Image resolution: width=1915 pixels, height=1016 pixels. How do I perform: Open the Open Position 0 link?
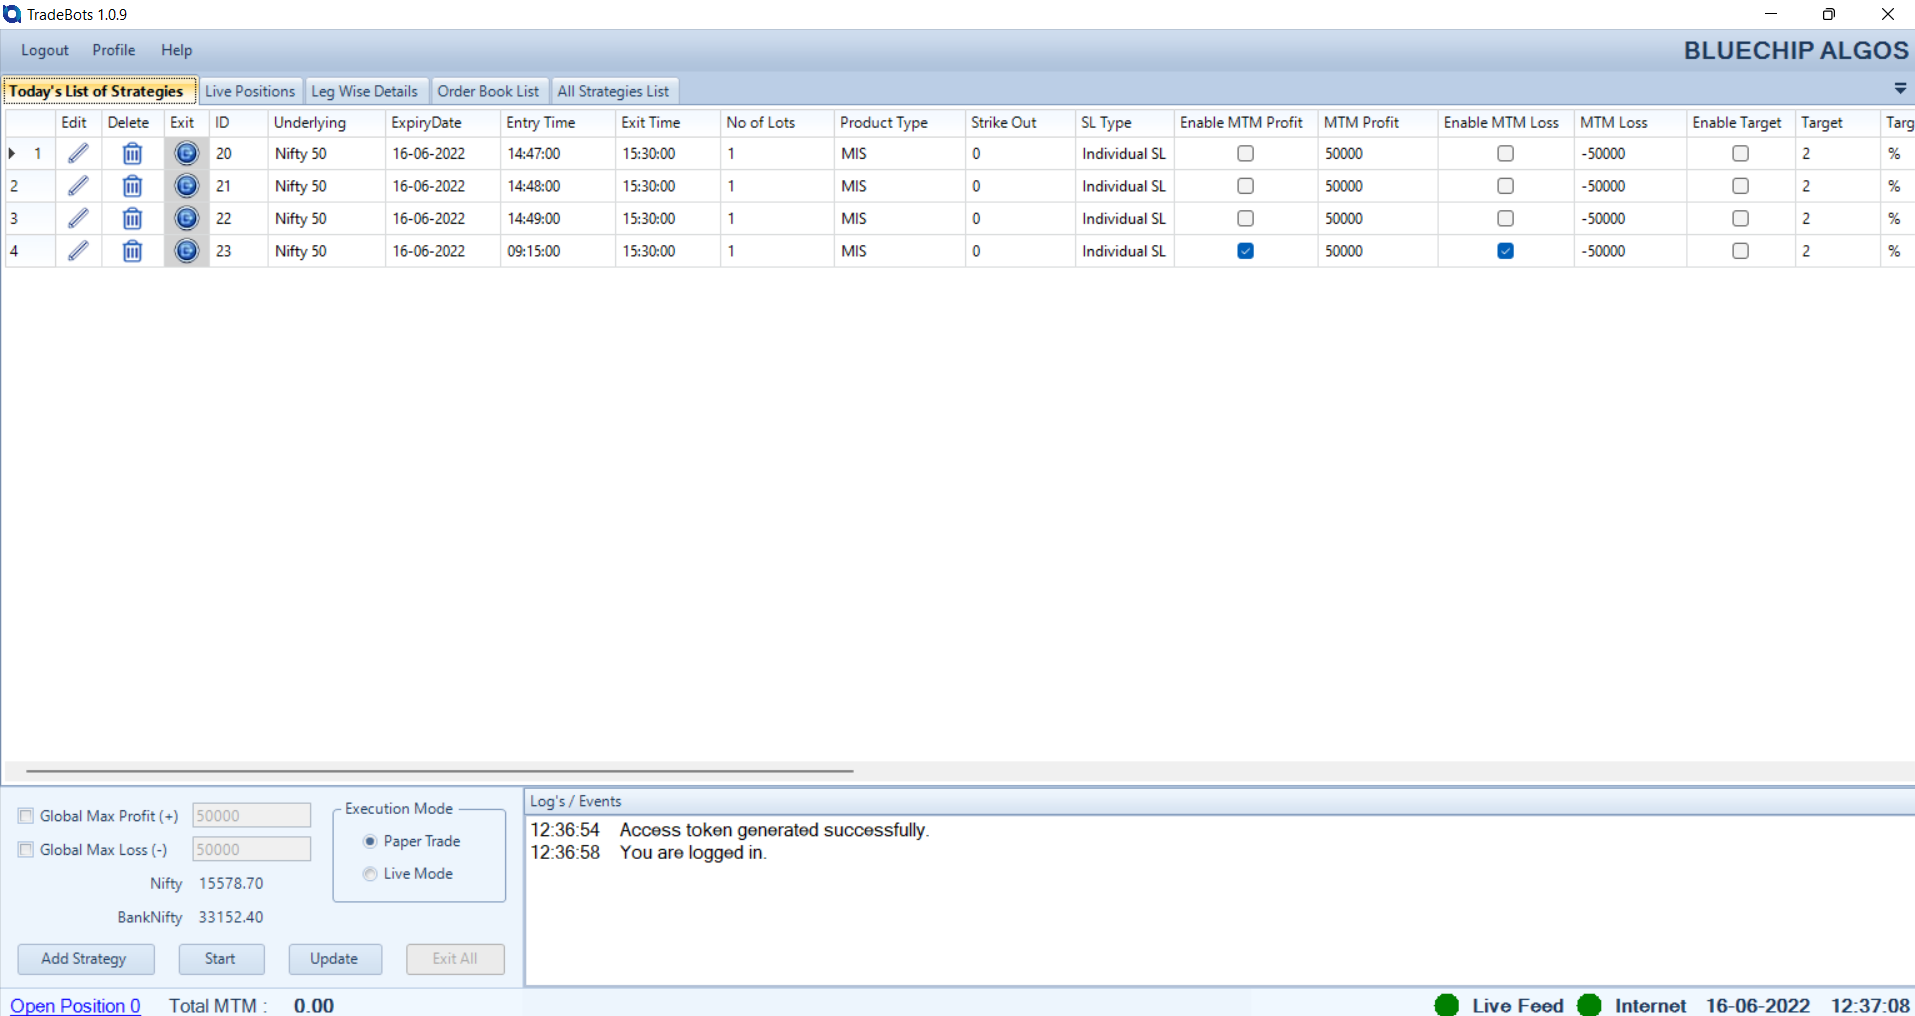tap(75, 1005)
